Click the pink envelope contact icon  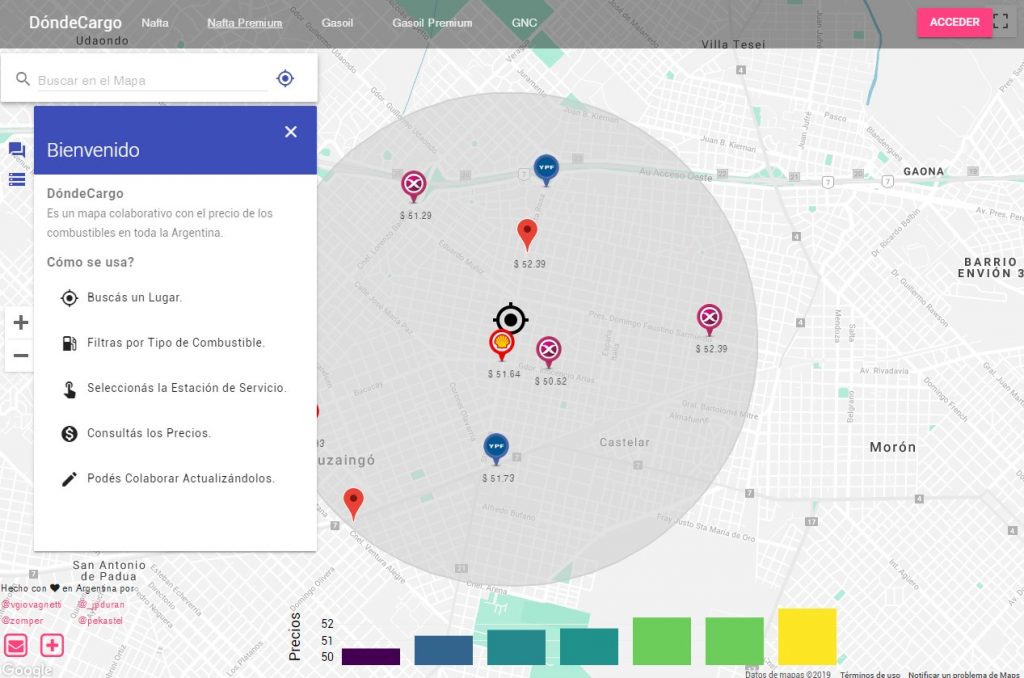(x=16, y=645)
